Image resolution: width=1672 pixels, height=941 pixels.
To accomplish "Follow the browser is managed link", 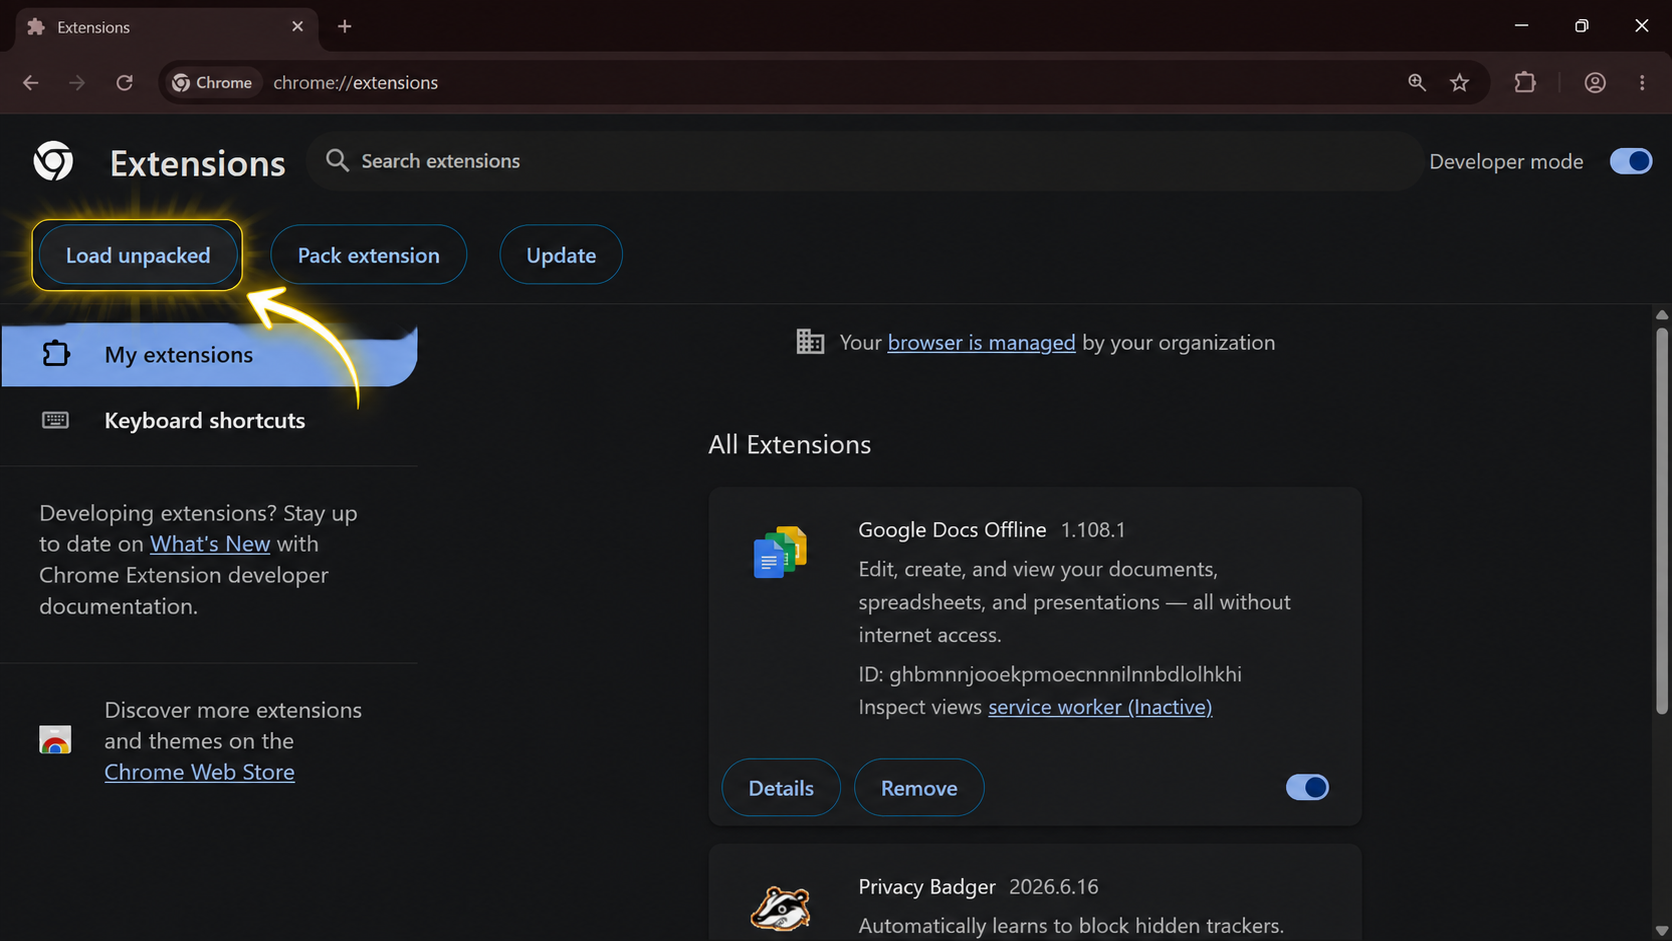I will (x=981, y=342).
